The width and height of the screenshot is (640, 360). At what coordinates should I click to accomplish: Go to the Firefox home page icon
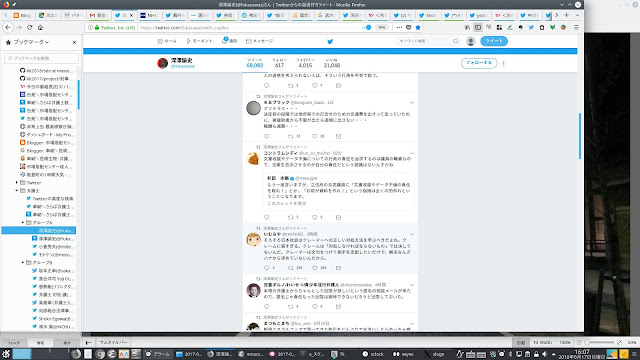coord(40,27)
